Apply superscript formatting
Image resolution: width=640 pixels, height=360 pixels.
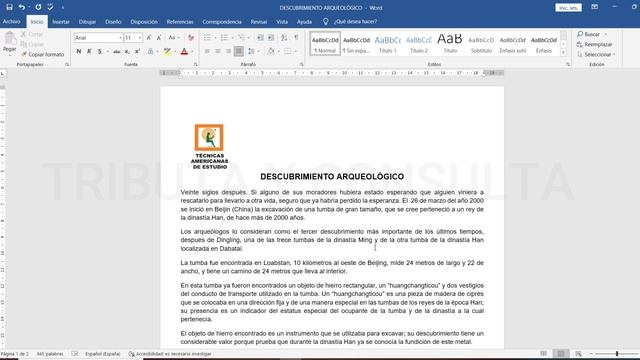[x=138, y=51]
